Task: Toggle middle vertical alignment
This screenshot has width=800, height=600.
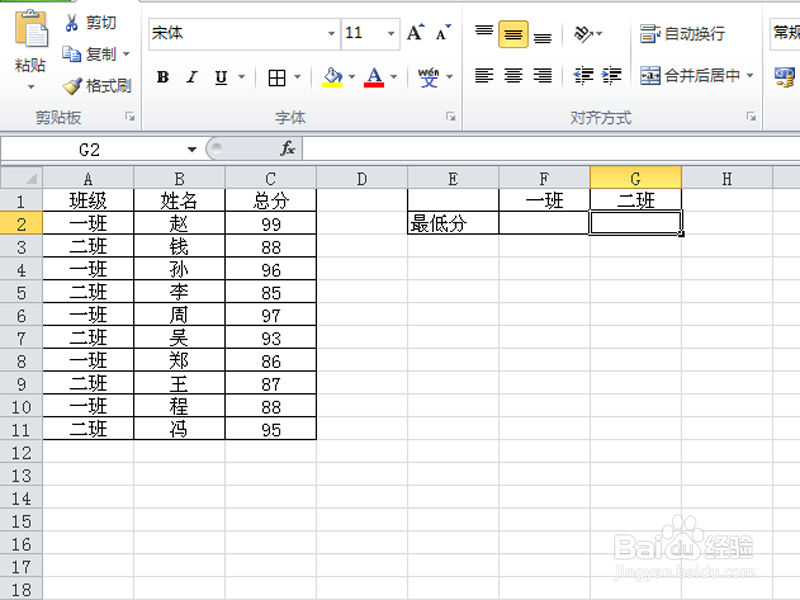Action: pos(513,34)
